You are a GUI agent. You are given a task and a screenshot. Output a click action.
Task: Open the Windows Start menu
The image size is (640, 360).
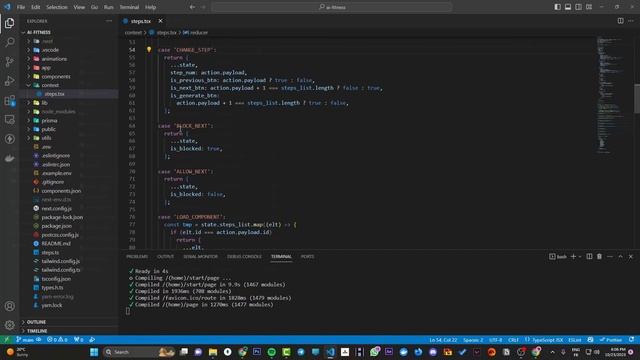click(94, 352)
